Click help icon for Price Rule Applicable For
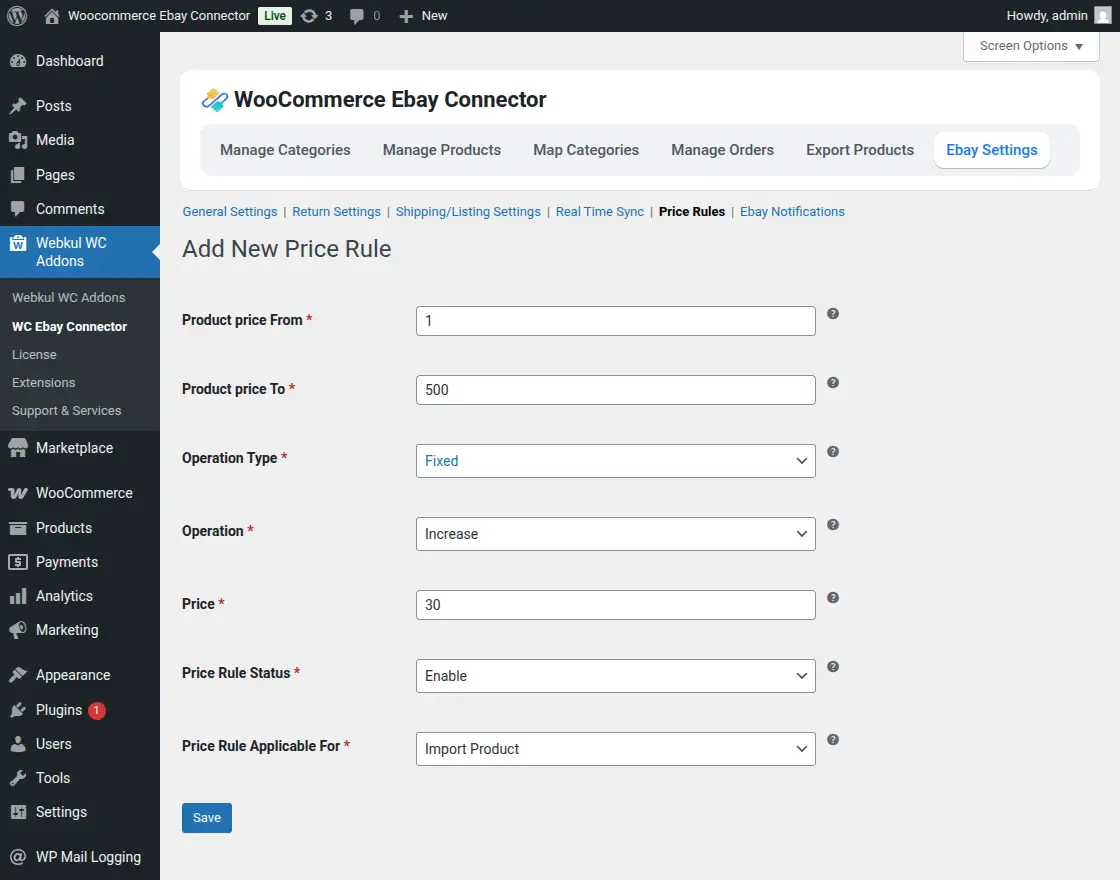 [833, 740]
